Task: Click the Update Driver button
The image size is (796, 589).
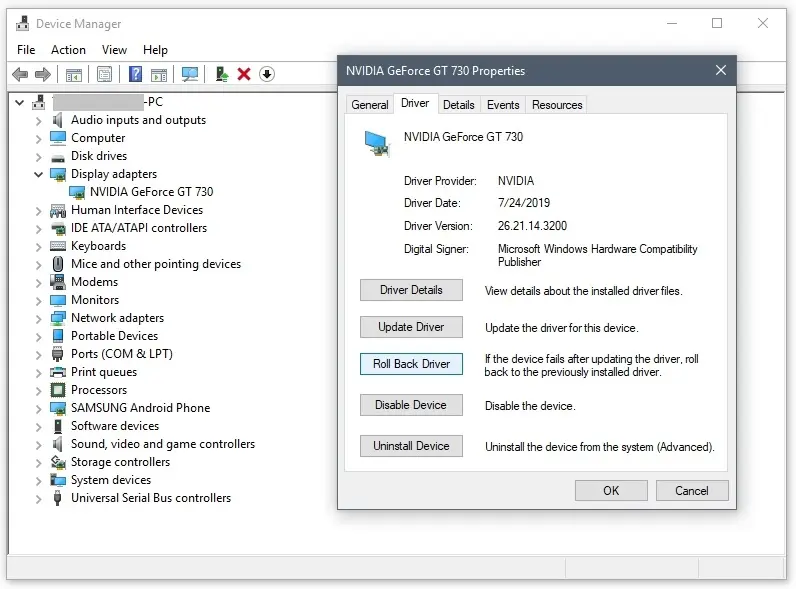Action: (x=411, y=327)
